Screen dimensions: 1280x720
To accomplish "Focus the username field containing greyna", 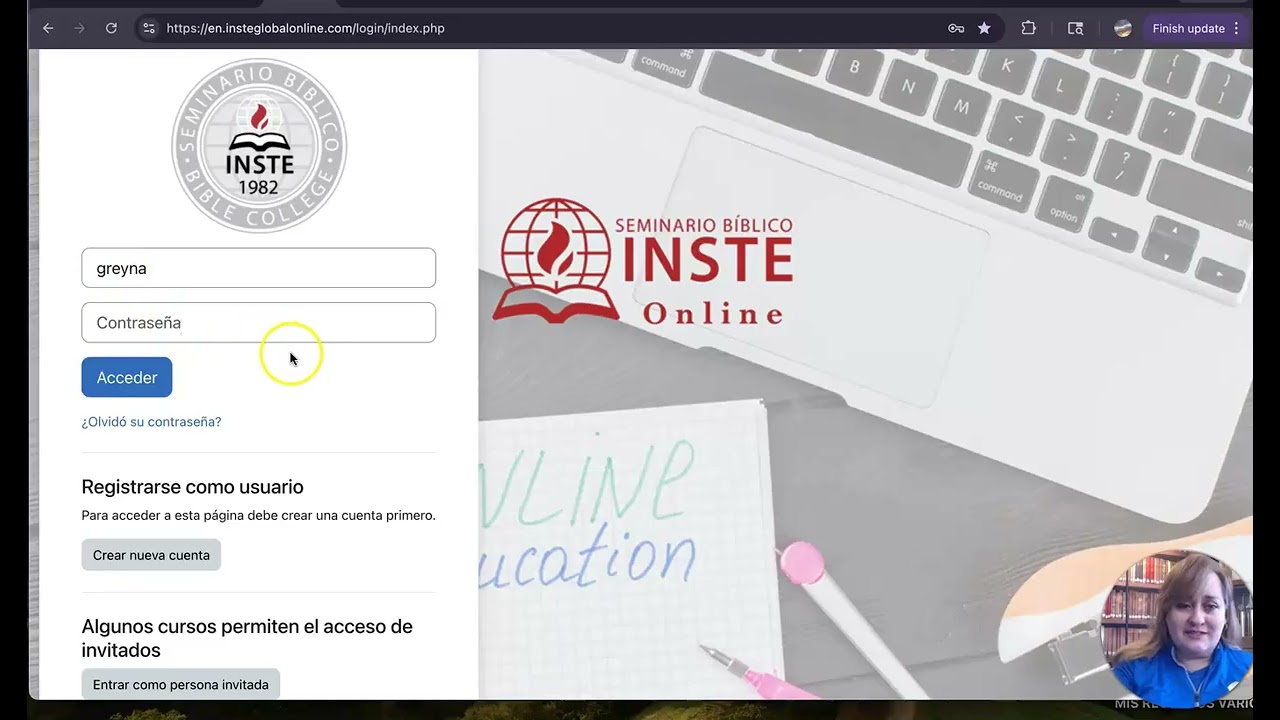I will point(258,268).
